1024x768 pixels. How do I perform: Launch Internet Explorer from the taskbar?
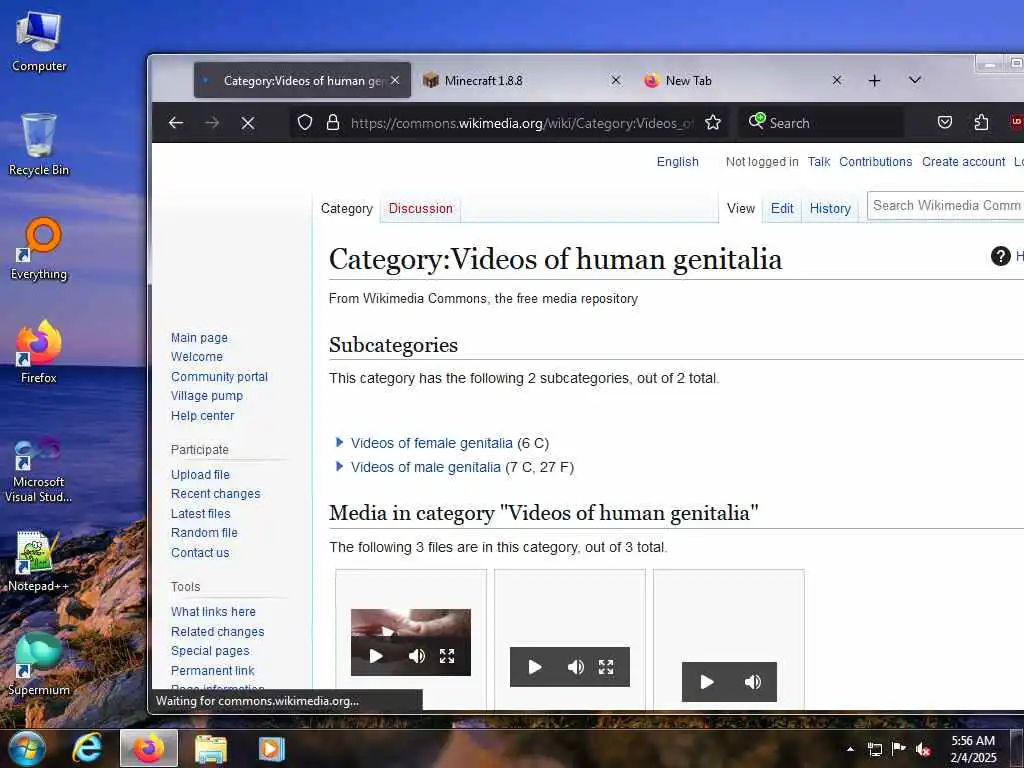88,748
